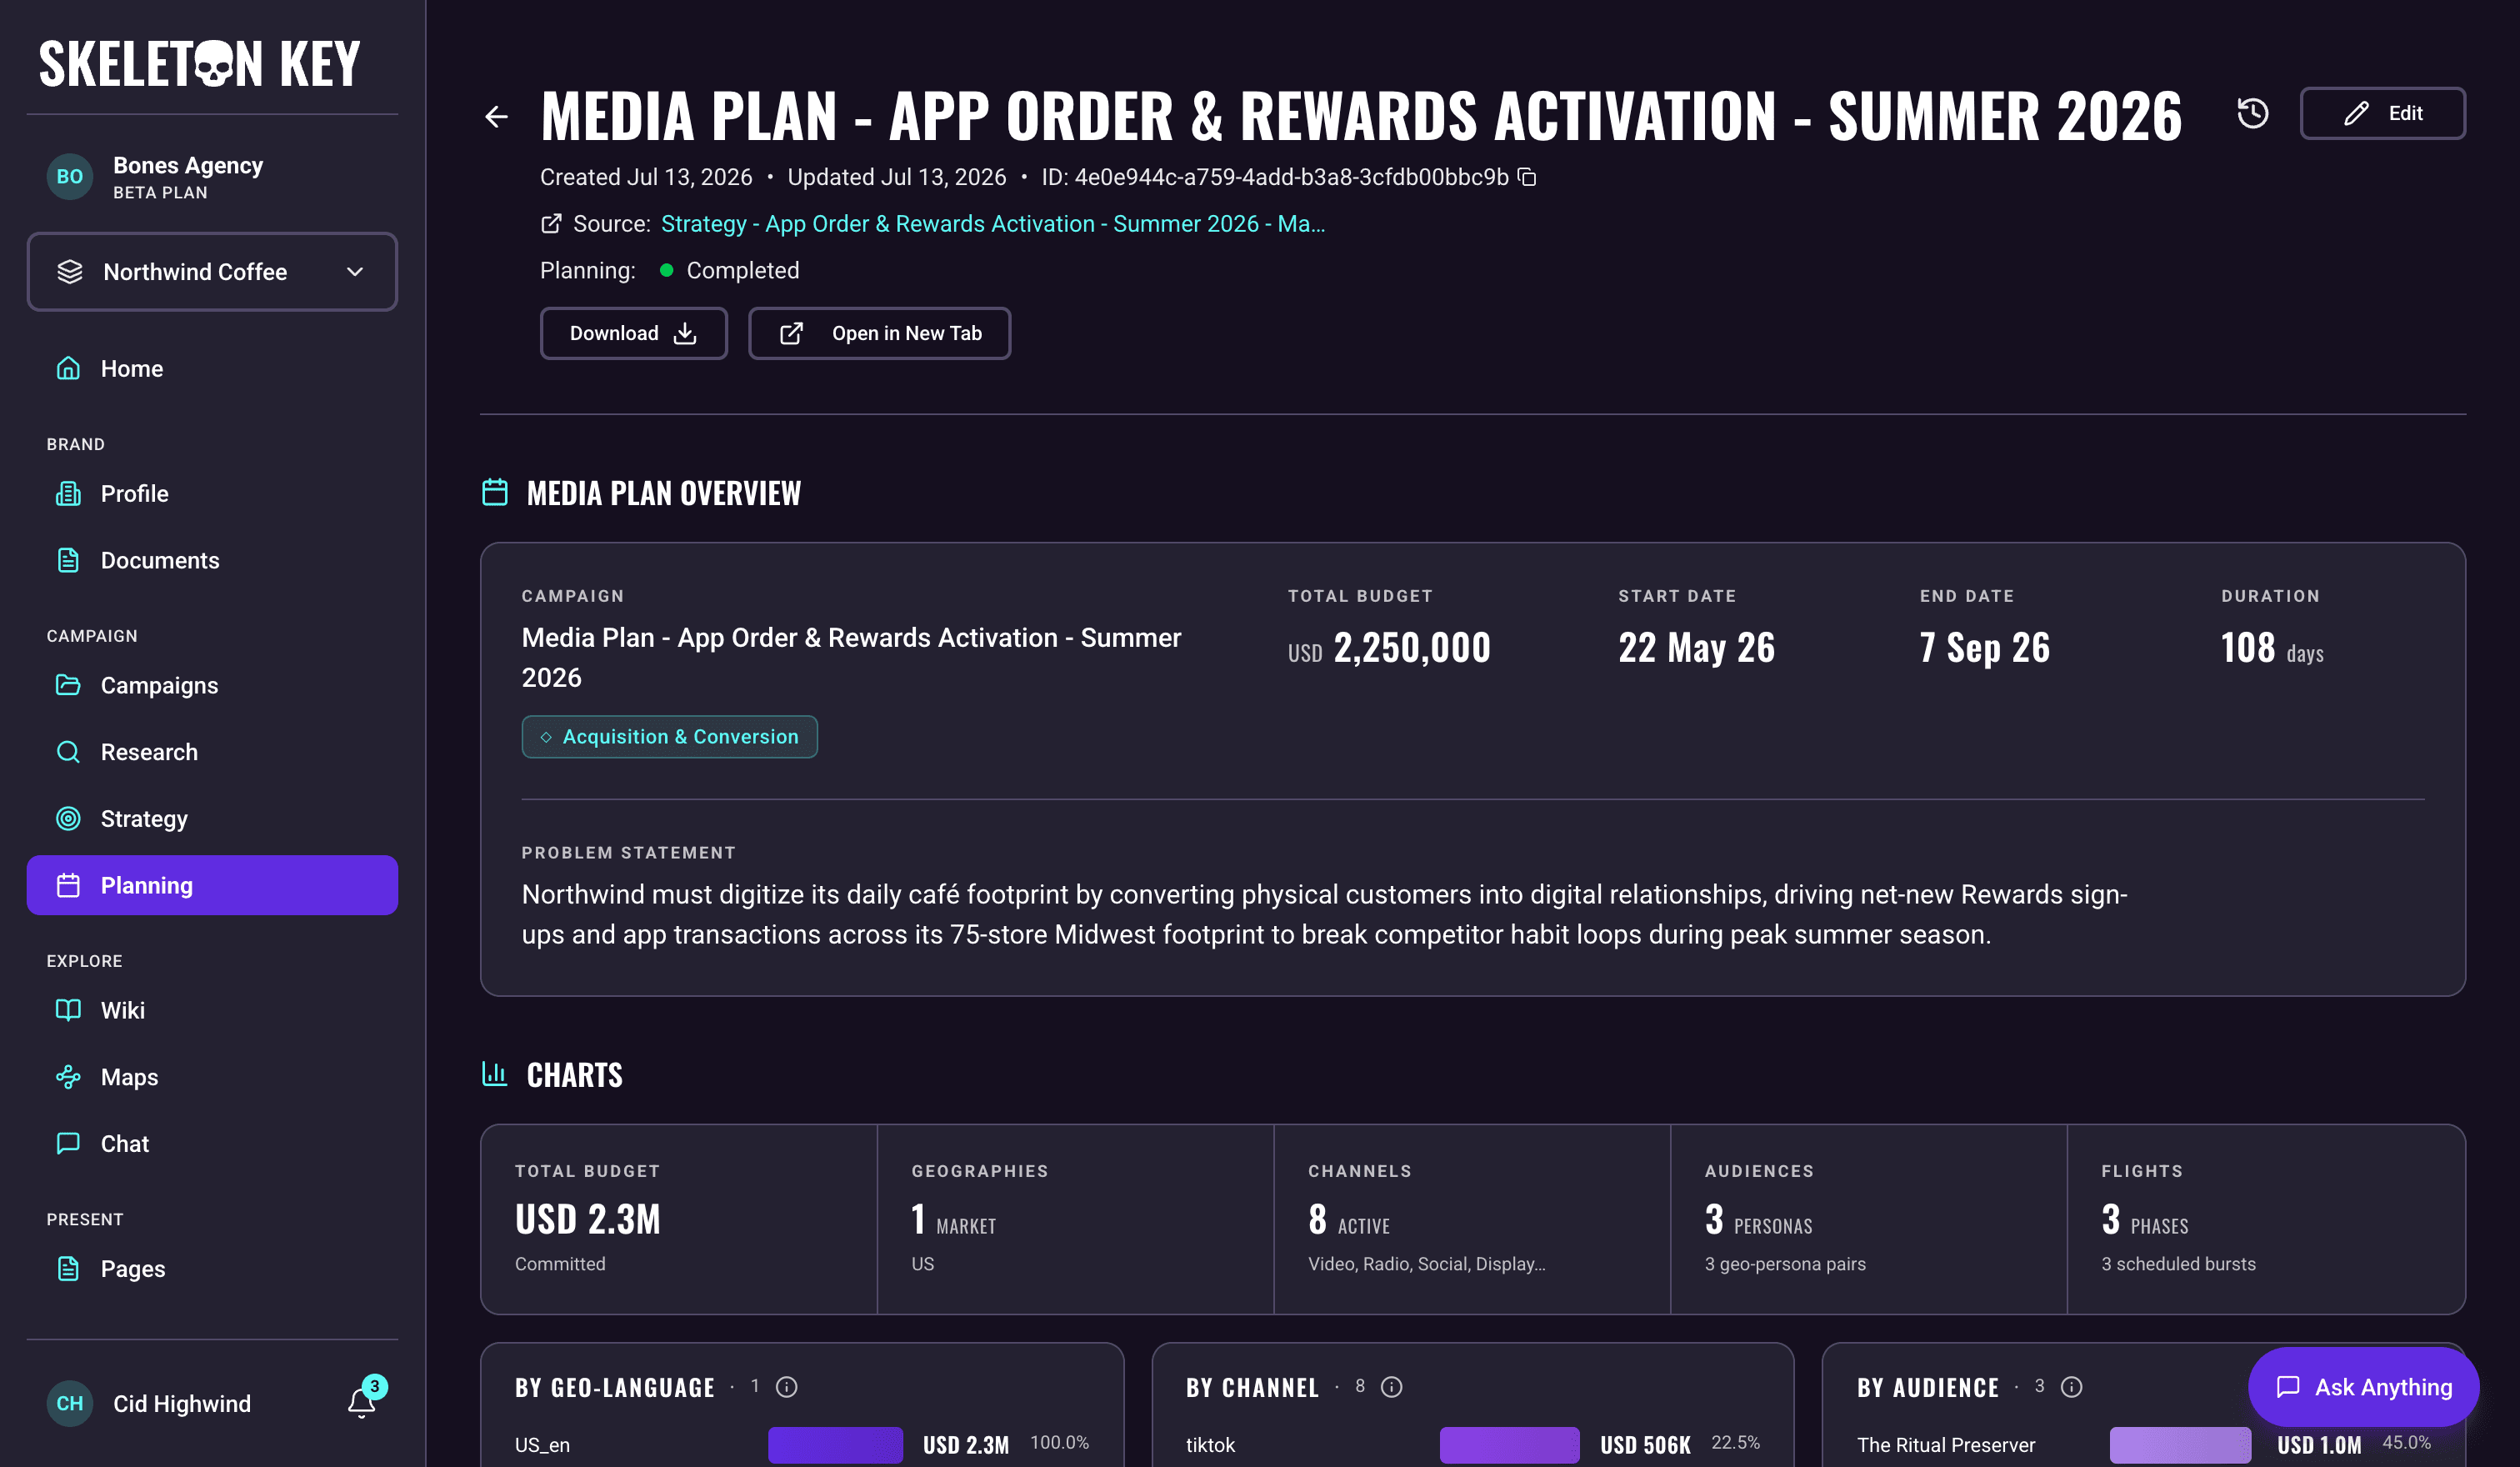Open Maps in Explore section
2520x1467 pixels.
pos(212,1077)
